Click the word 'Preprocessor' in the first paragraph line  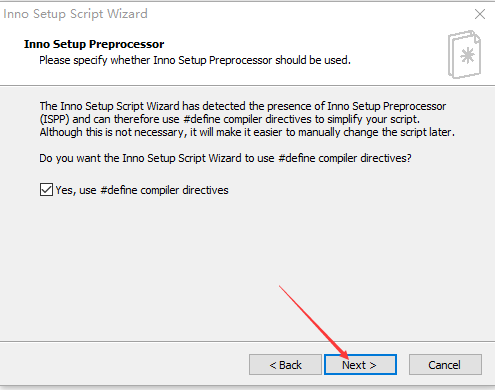[414, 106]
